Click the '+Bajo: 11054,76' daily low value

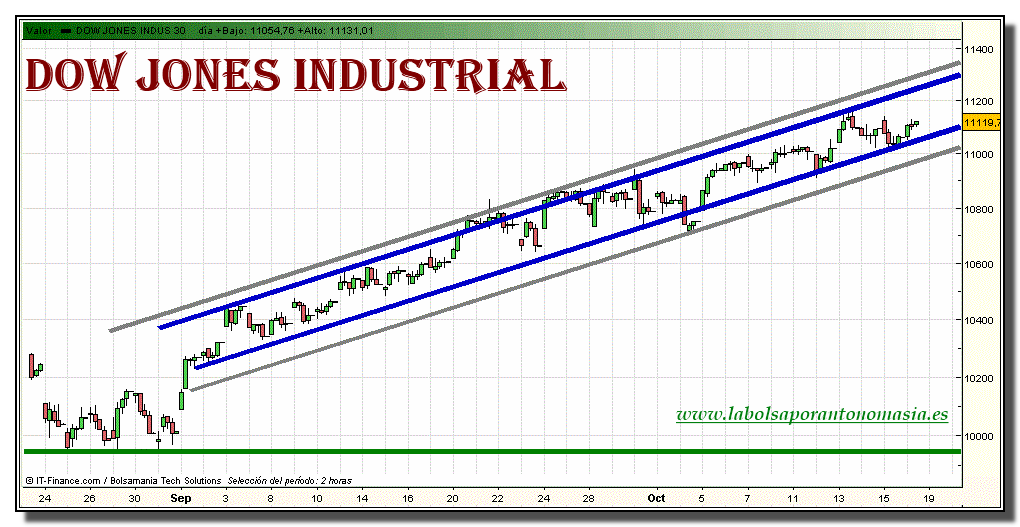tap(263, 30)
